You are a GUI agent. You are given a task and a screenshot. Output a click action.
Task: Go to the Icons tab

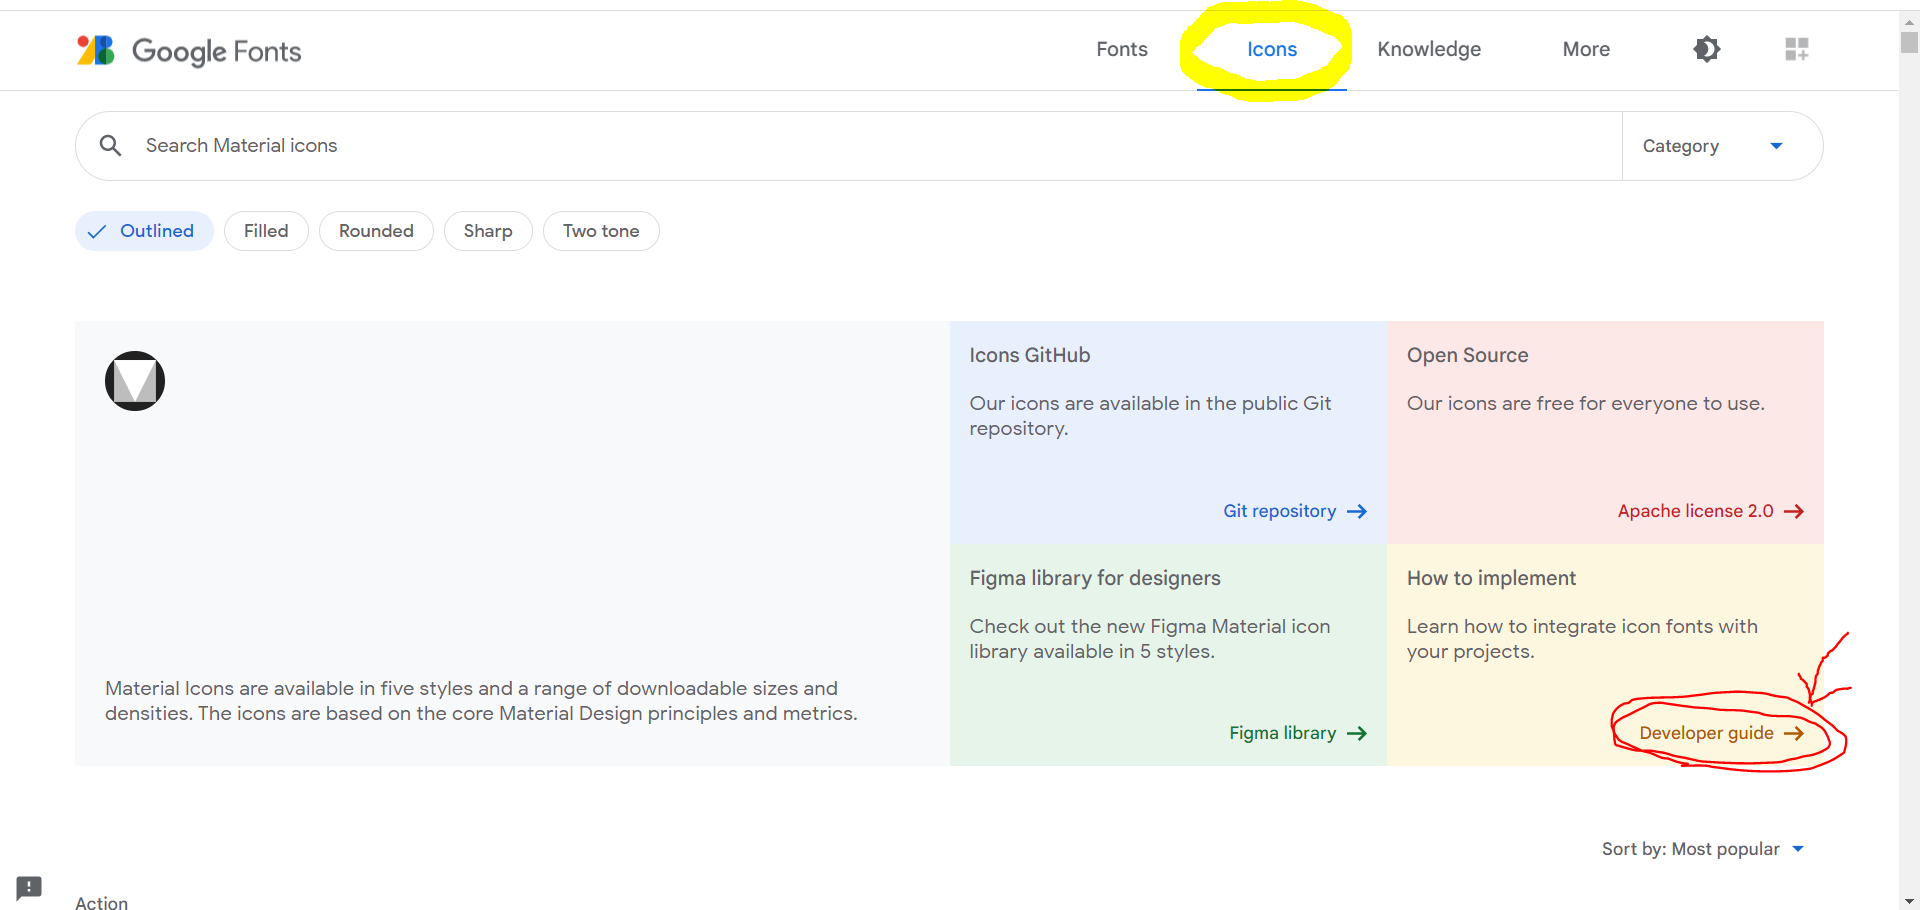(1272, 49)
